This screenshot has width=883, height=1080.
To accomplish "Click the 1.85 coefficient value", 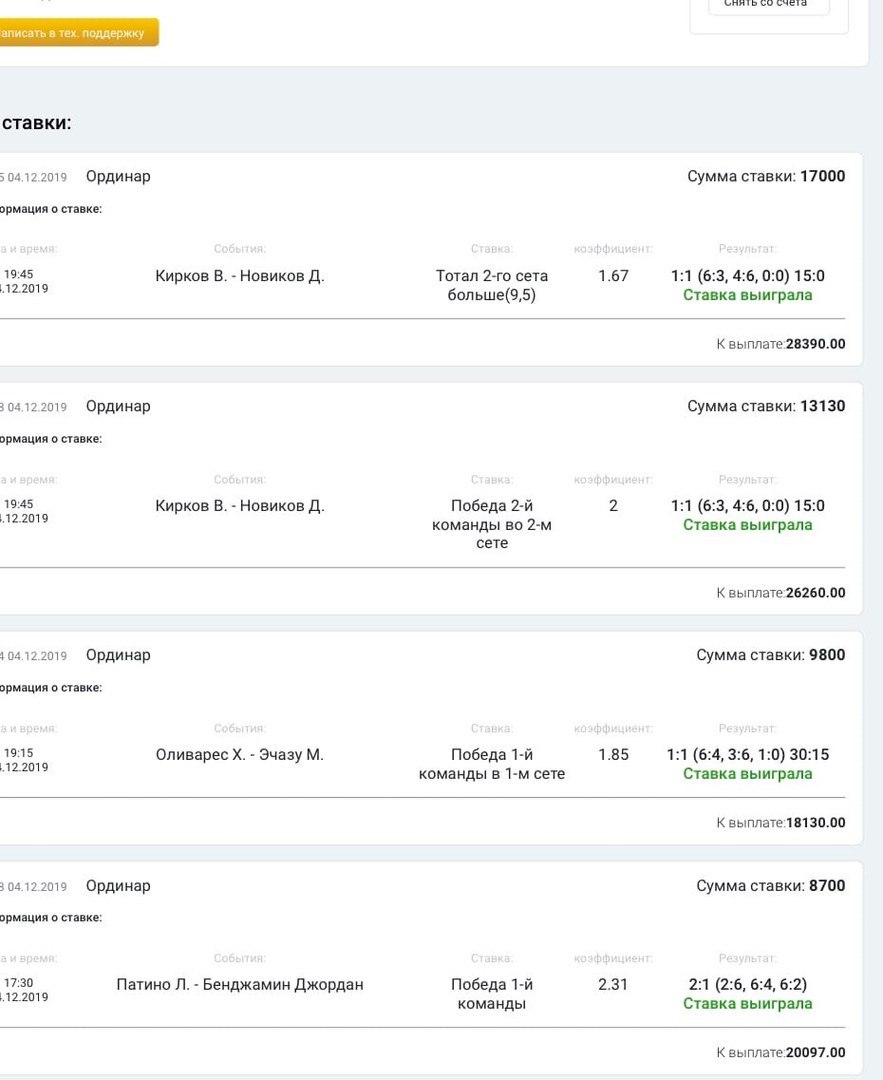I will click(613, 755).
